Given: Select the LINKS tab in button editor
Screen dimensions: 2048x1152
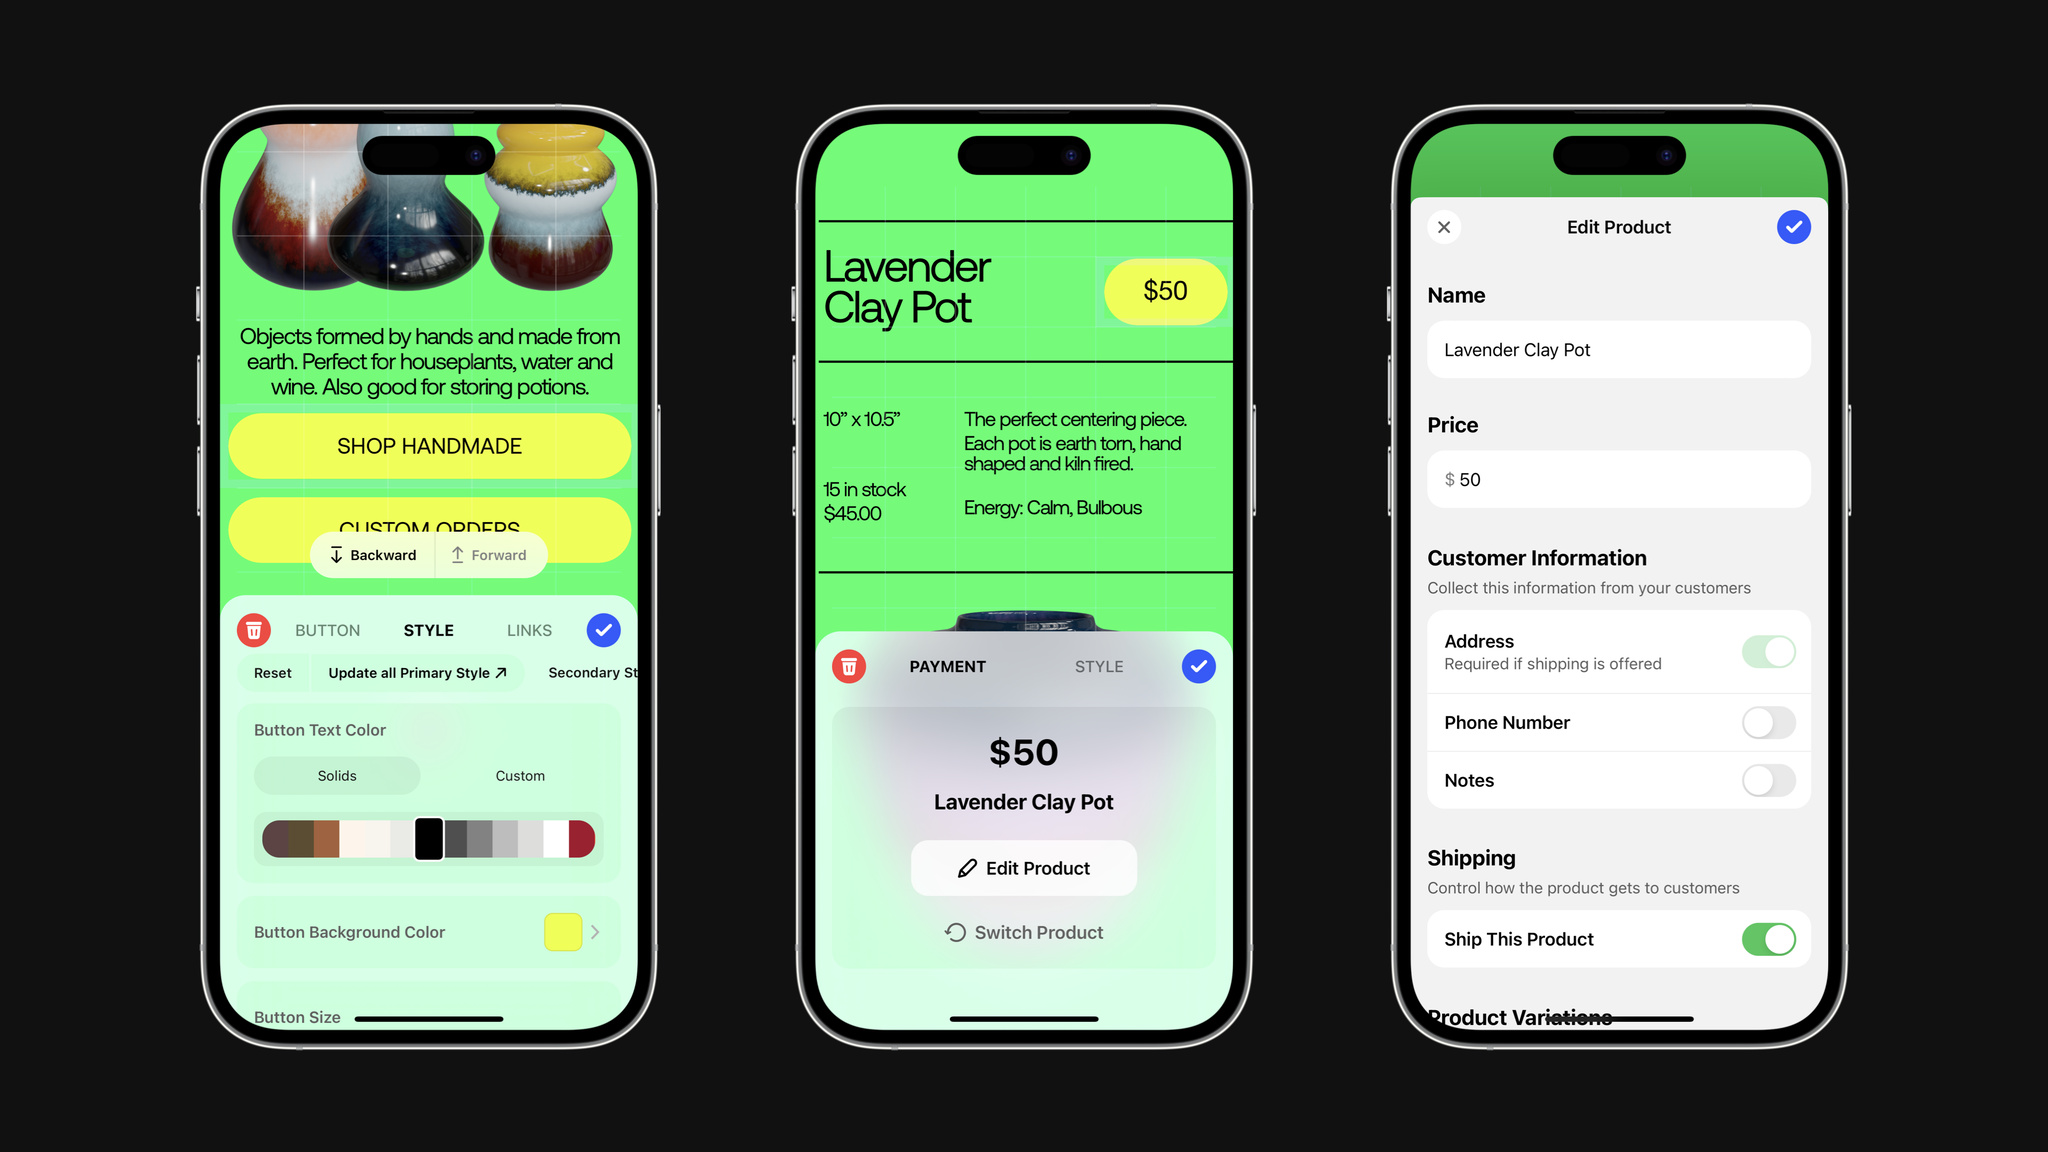Looking at the screenshot, I should 529,629.
